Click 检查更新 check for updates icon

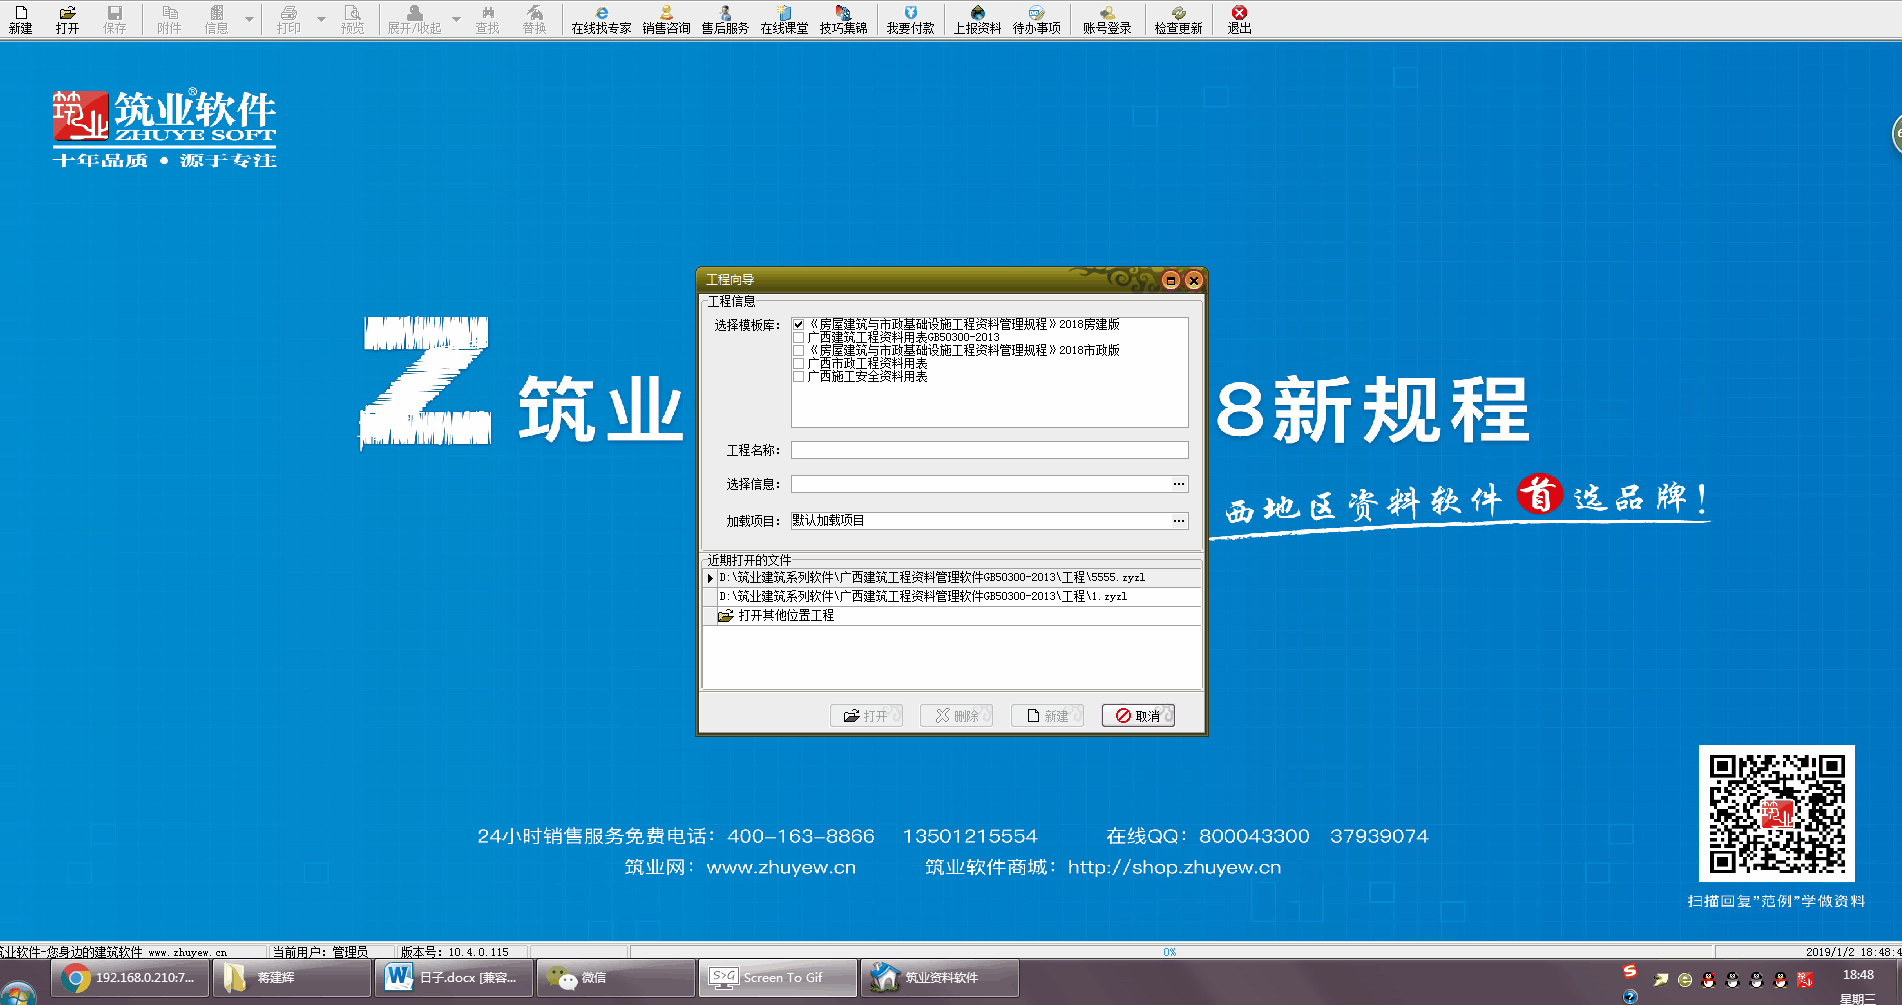(1178, 19)
